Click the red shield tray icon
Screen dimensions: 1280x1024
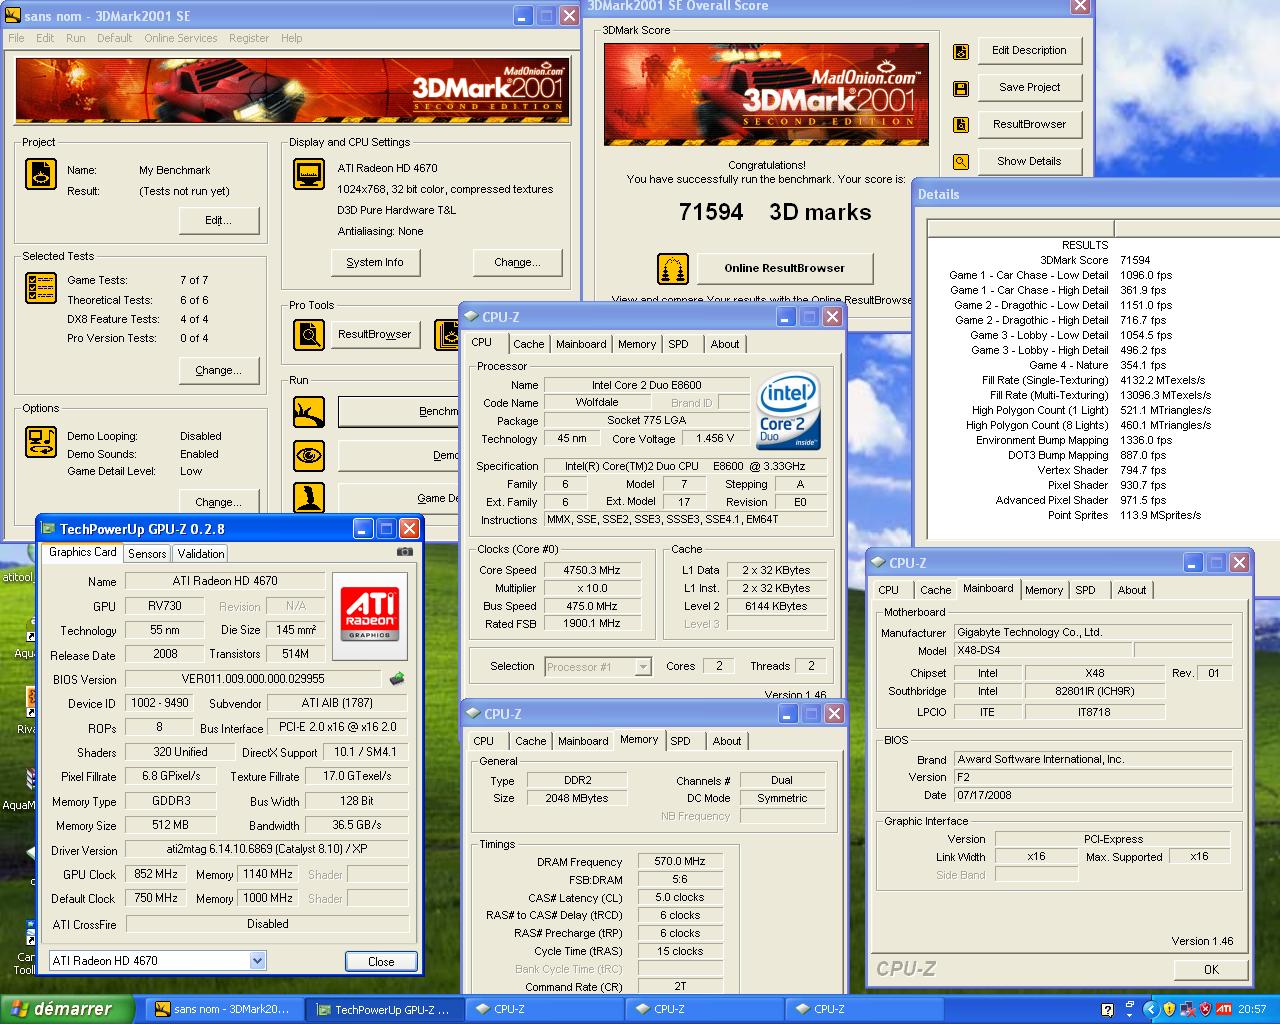click(1205, 1009)
